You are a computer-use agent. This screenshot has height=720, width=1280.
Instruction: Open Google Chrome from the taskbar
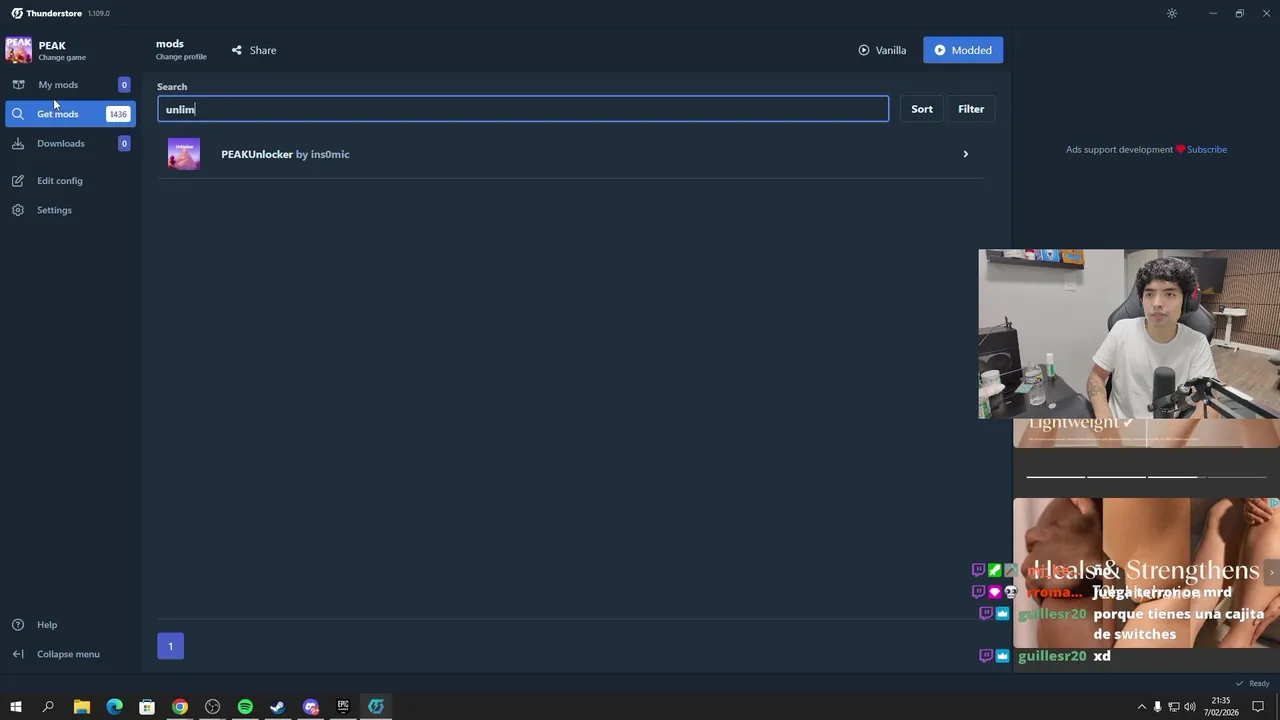click(x=180, y=707)
